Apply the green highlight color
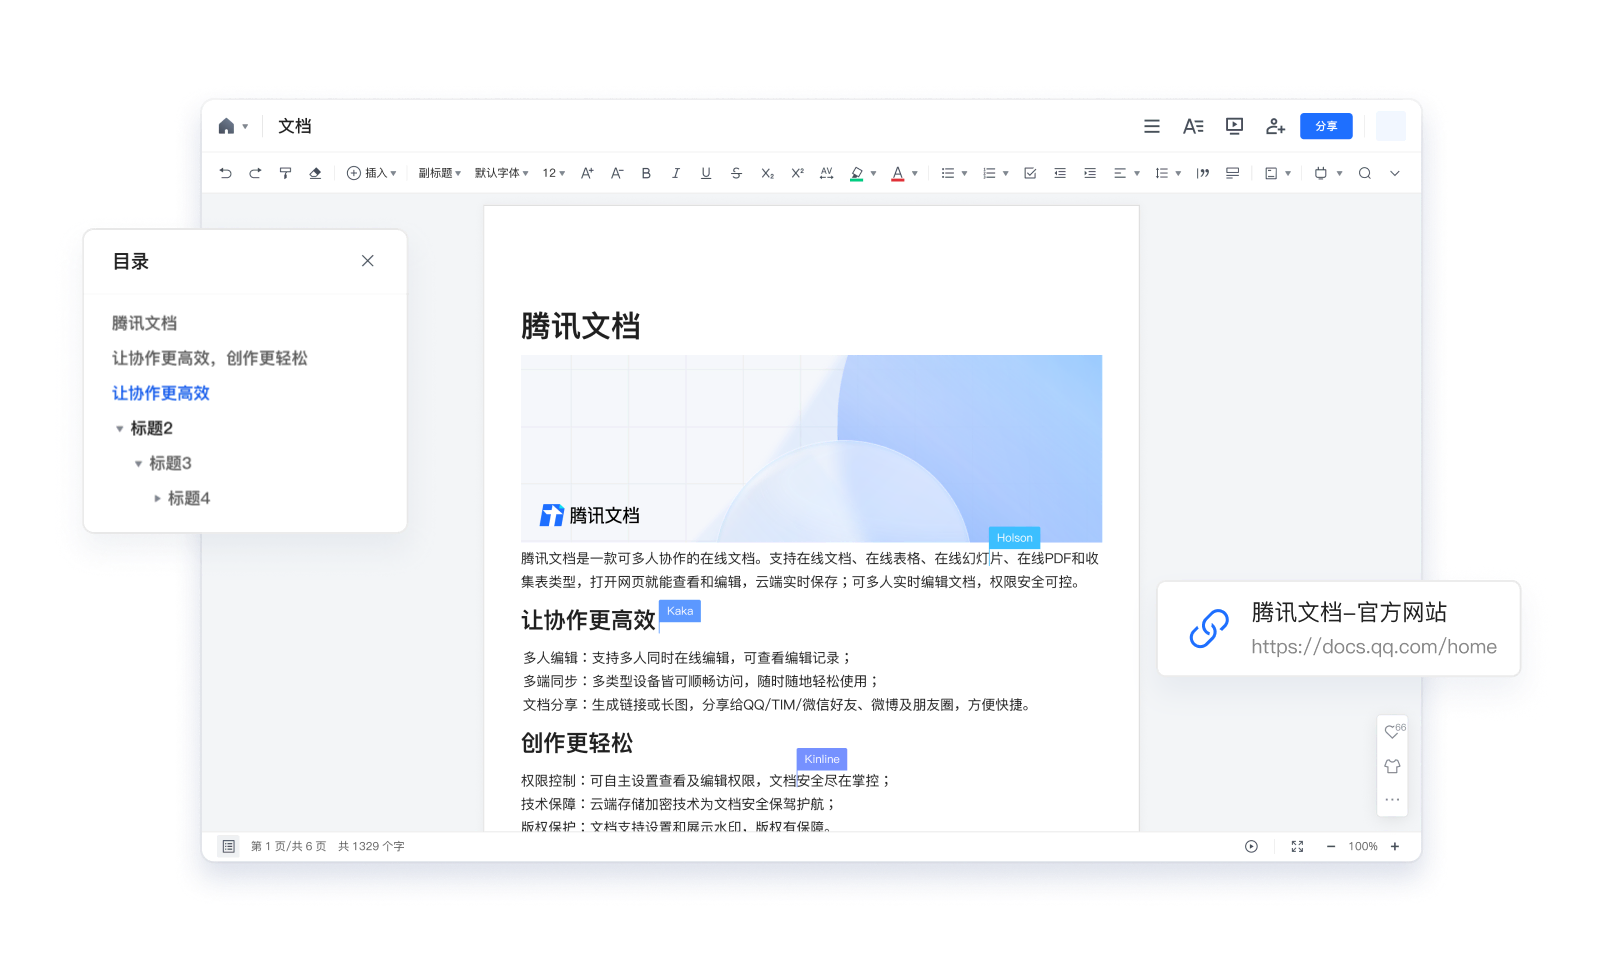The height and width of the screenshot is (960, 1600). point(857,173)
